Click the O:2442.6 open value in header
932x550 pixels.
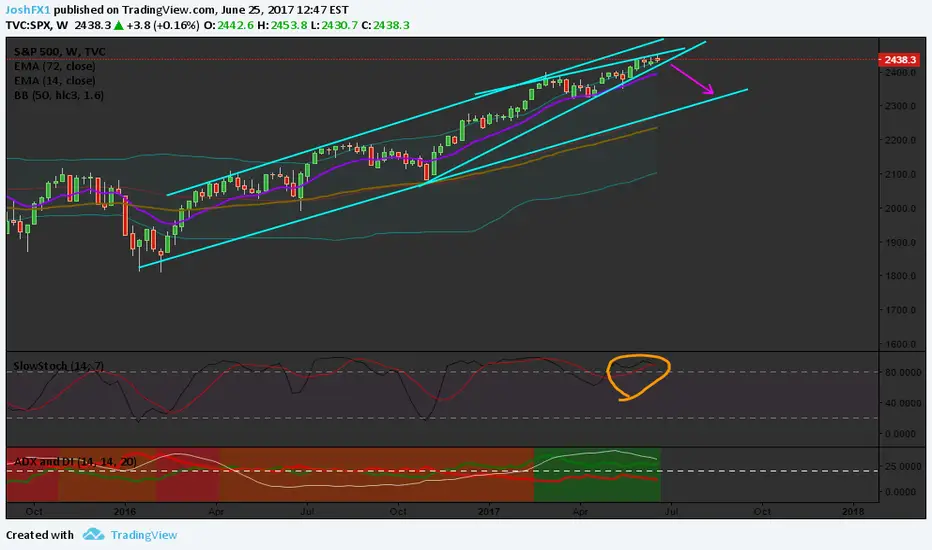[x=229, y=25]
